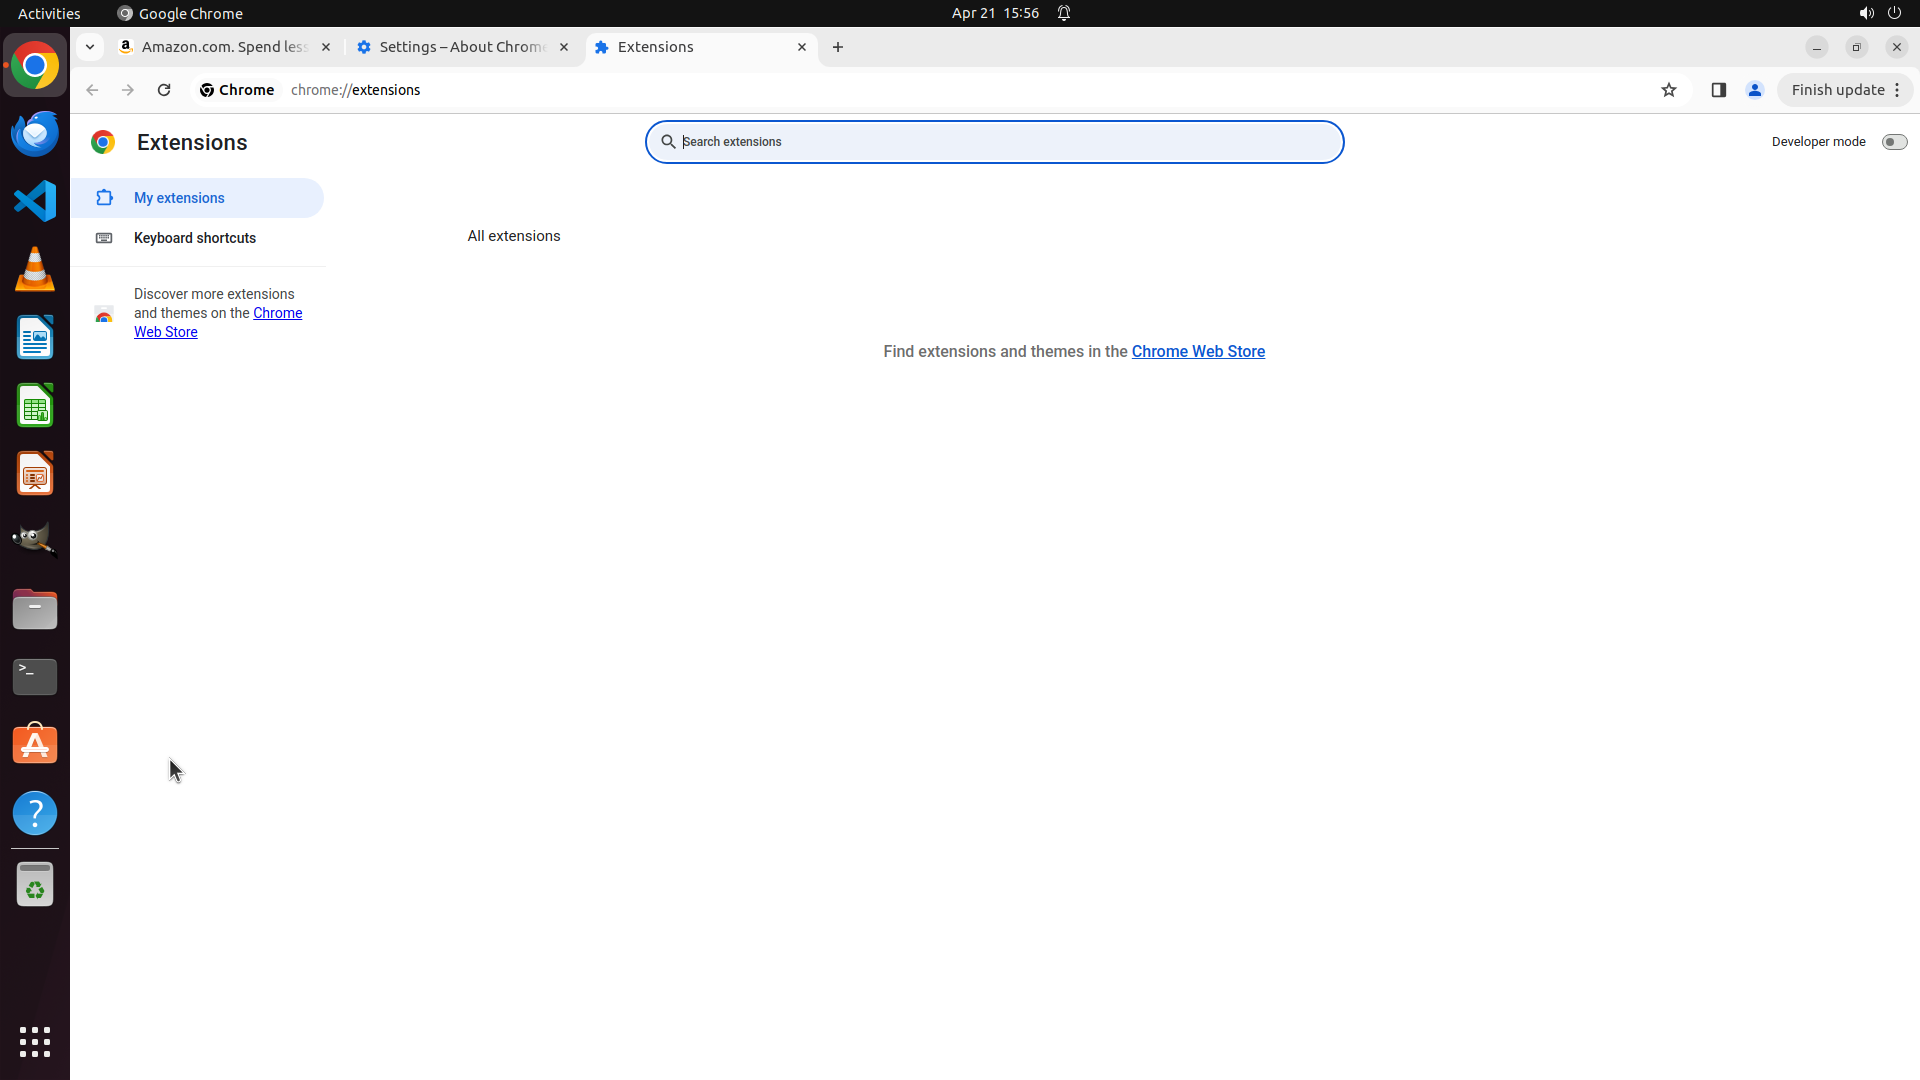Click the Chrome site info chip
The image size is (1920, 1080).
coord(237,90)
